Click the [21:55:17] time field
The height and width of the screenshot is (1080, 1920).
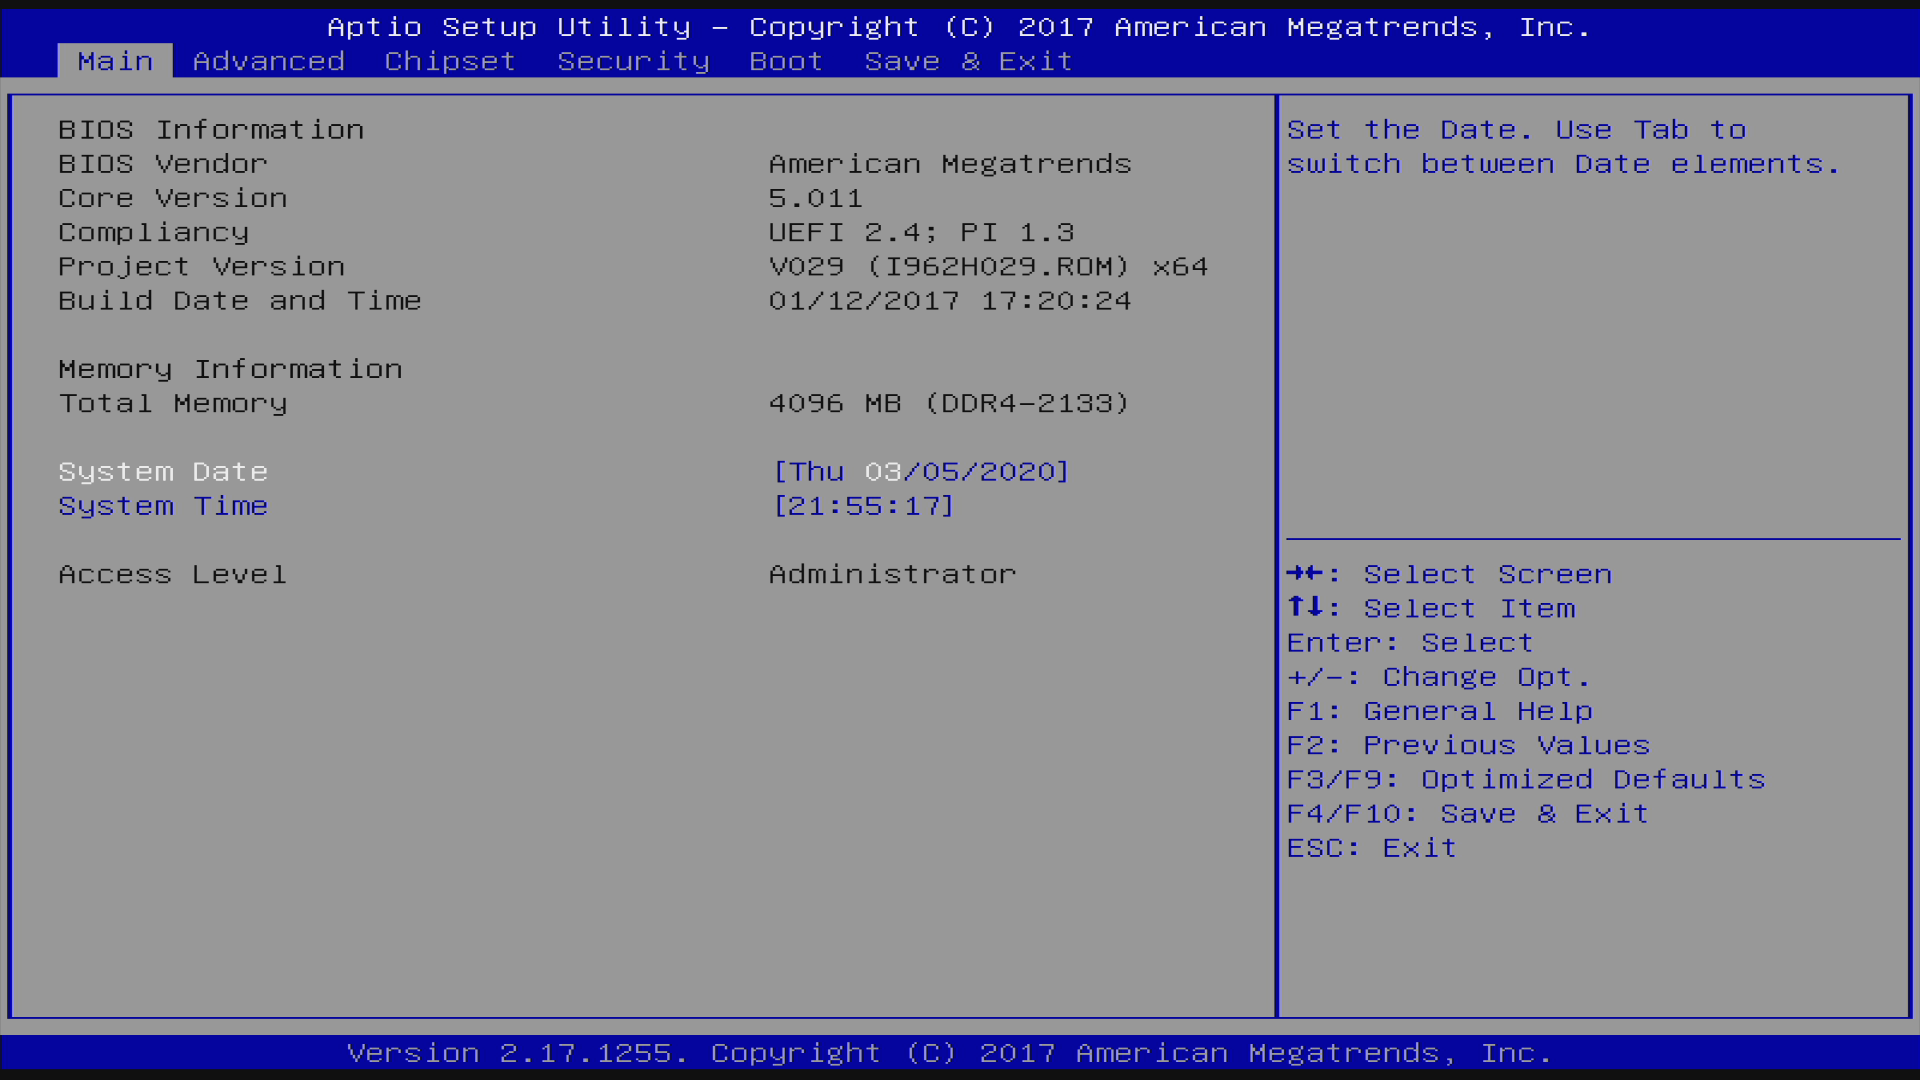coord(864,506)
